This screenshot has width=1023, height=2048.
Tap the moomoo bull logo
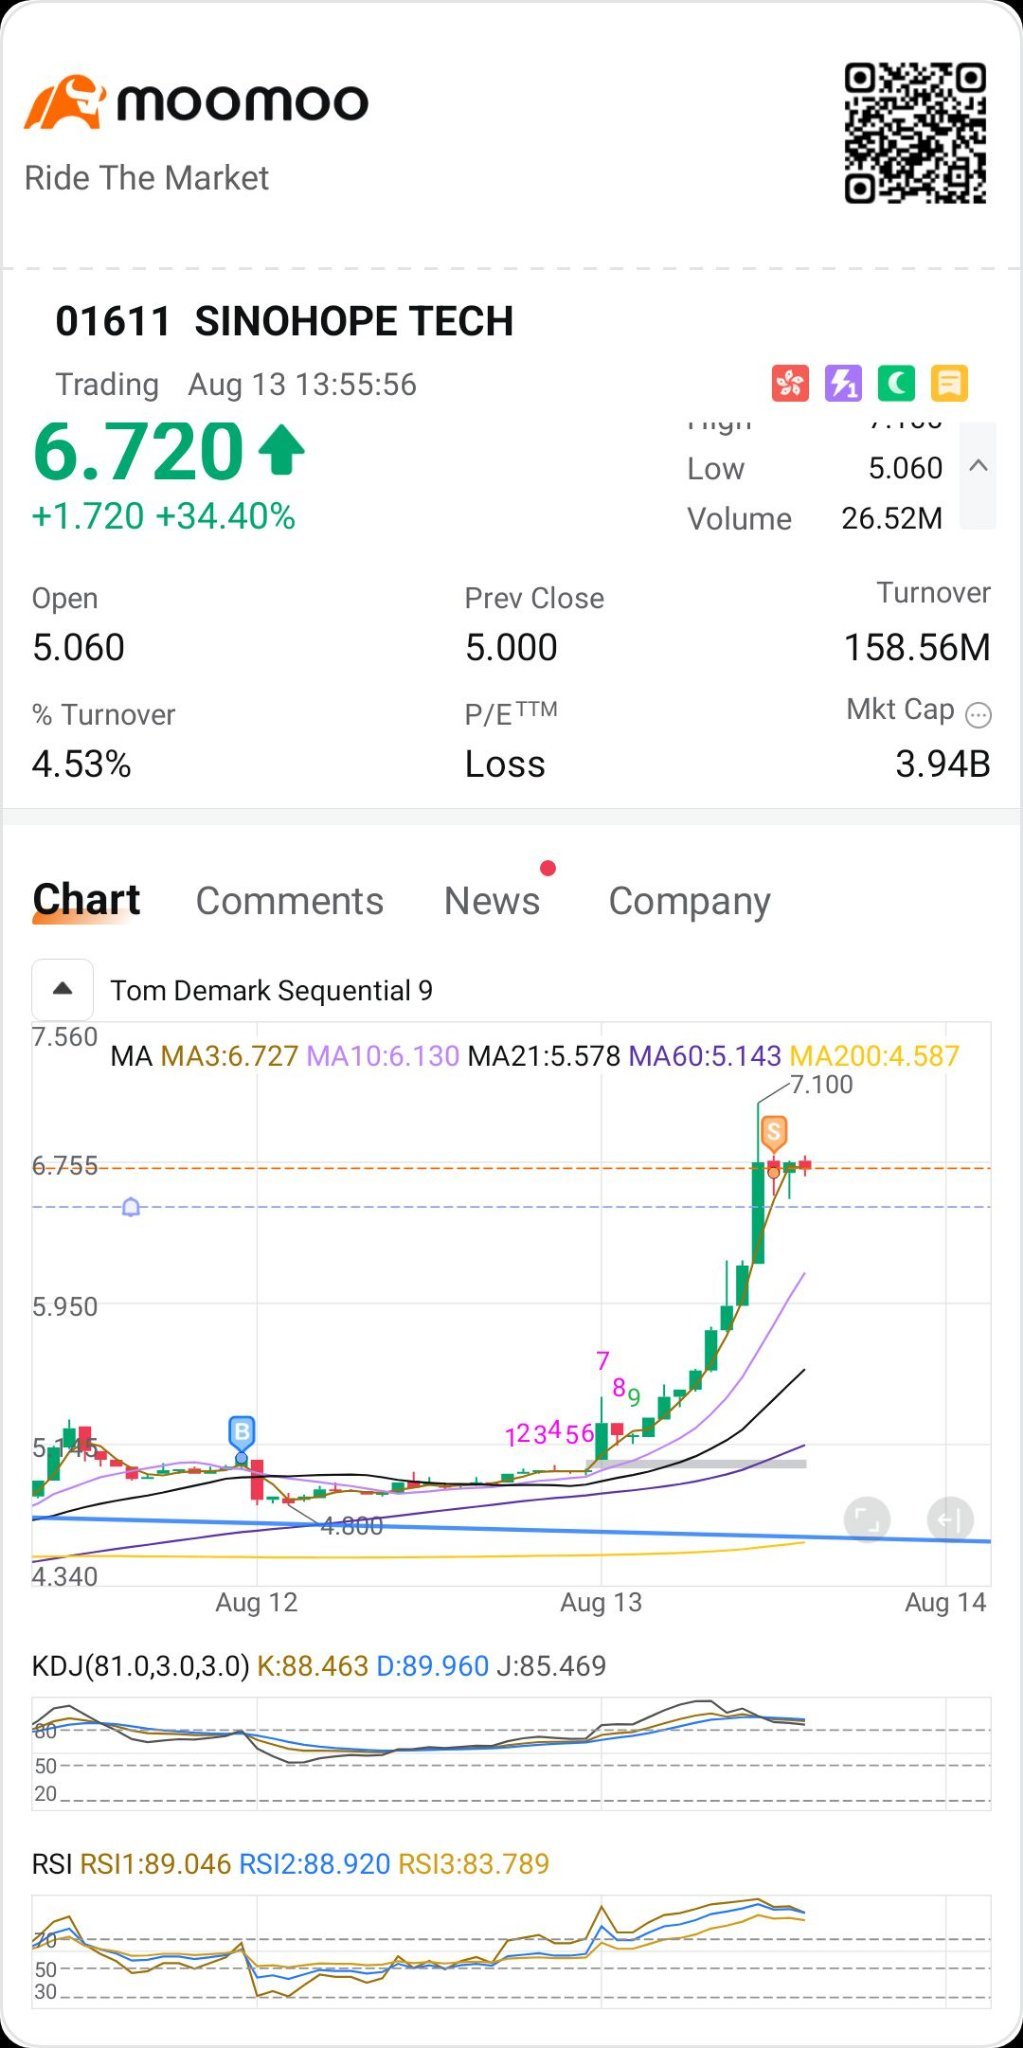click(x=65, y=102)
